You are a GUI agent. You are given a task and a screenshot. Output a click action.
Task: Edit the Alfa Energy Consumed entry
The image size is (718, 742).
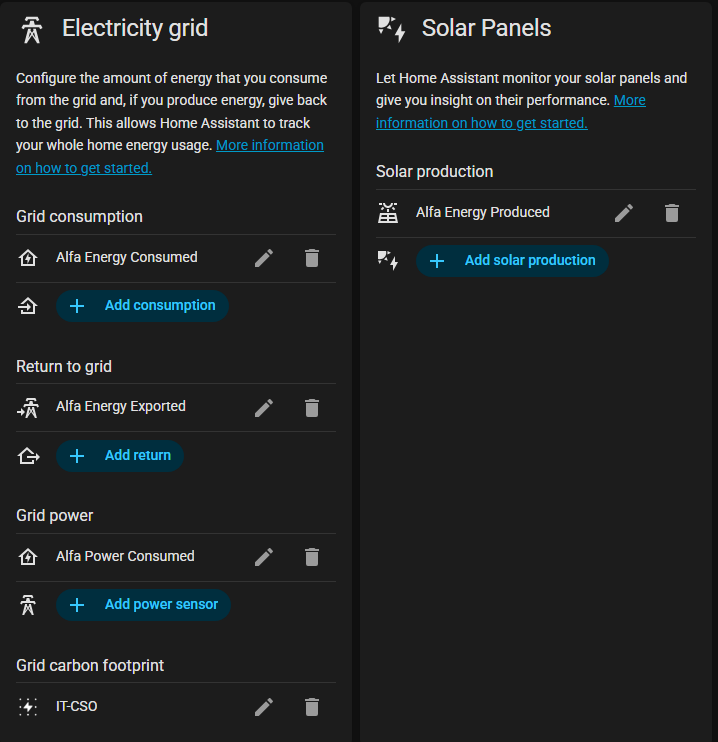point(264,258)
